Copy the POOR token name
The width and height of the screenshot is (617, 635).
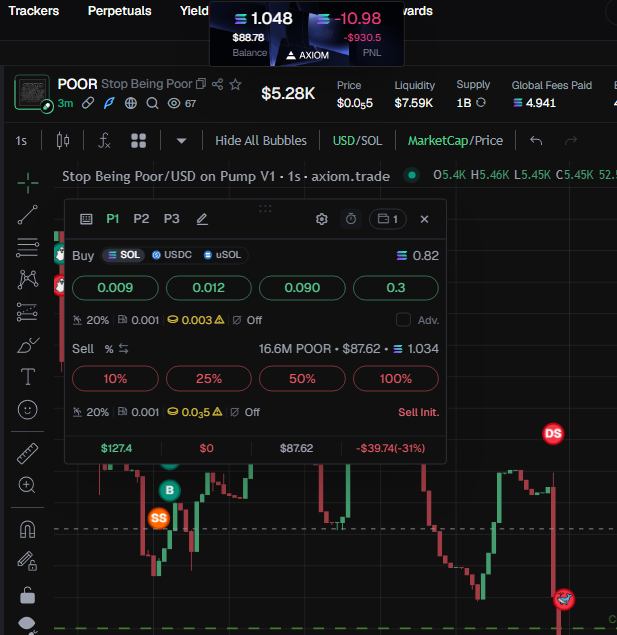[201, 84]
